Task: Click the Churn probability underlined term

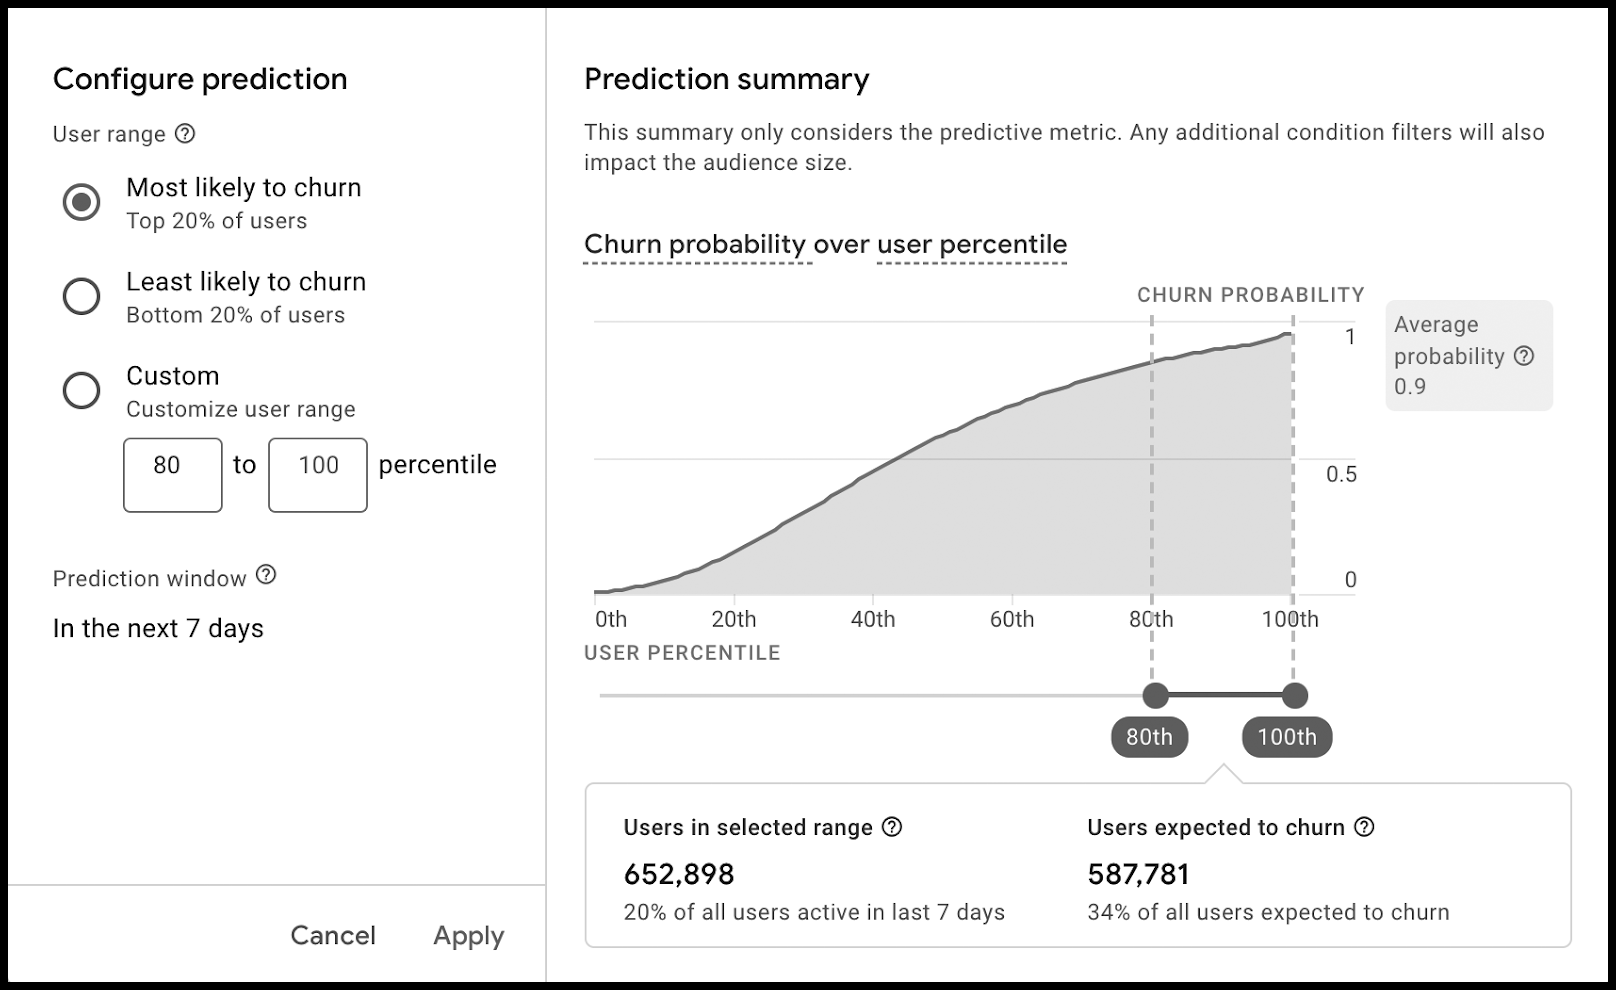Action: coord(695,245)
